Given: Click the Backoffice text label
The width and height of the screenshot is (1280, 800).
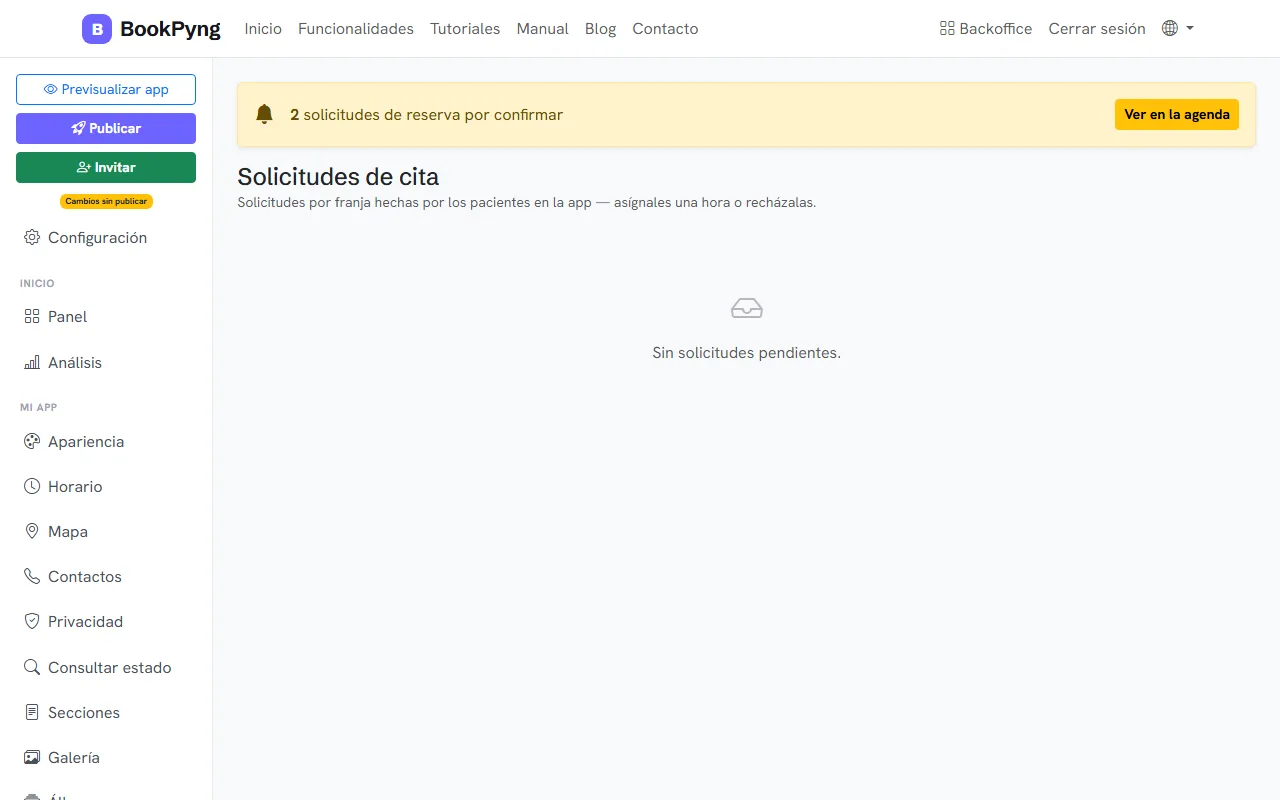Looking at the screenshot, I should coord(996,29).
